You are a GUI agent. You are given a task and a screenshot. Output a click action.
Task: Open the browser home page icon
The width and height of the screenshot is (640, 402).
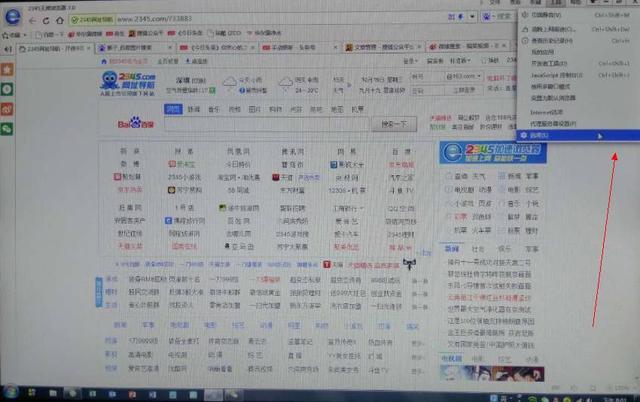[x=60, y=20]
